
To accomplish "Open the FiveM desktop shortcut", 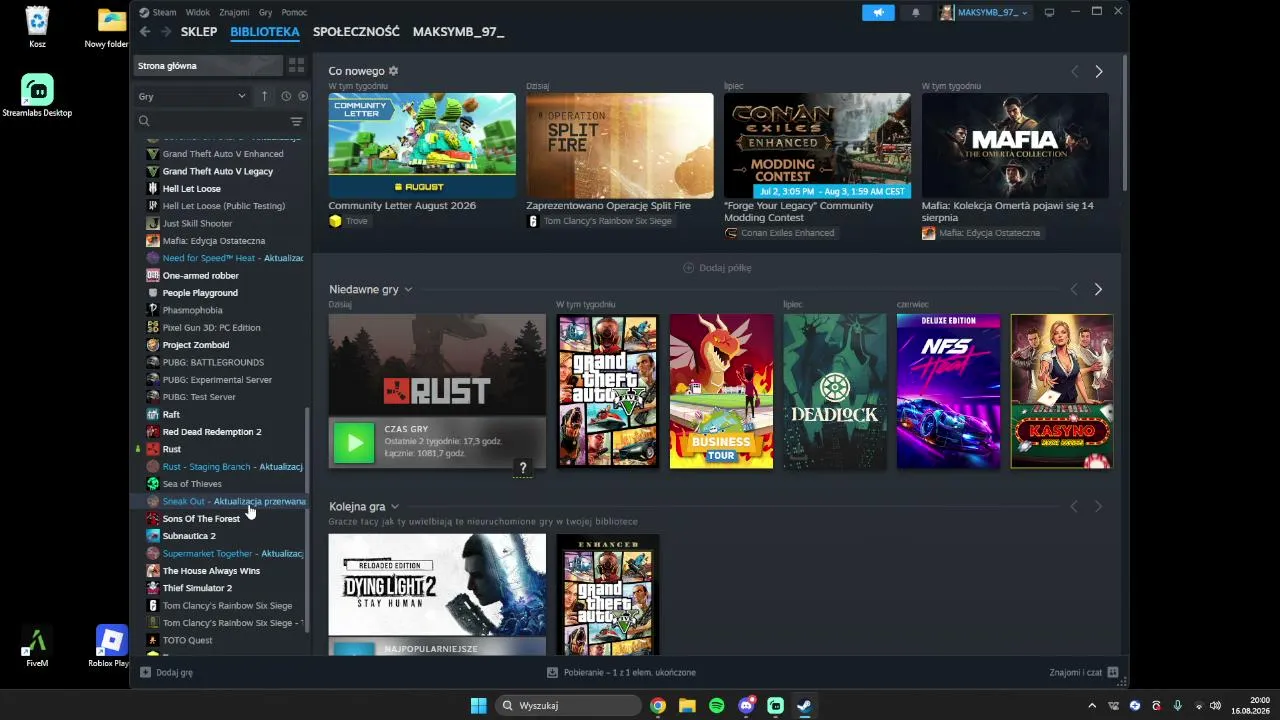I will tap(37, 646).
